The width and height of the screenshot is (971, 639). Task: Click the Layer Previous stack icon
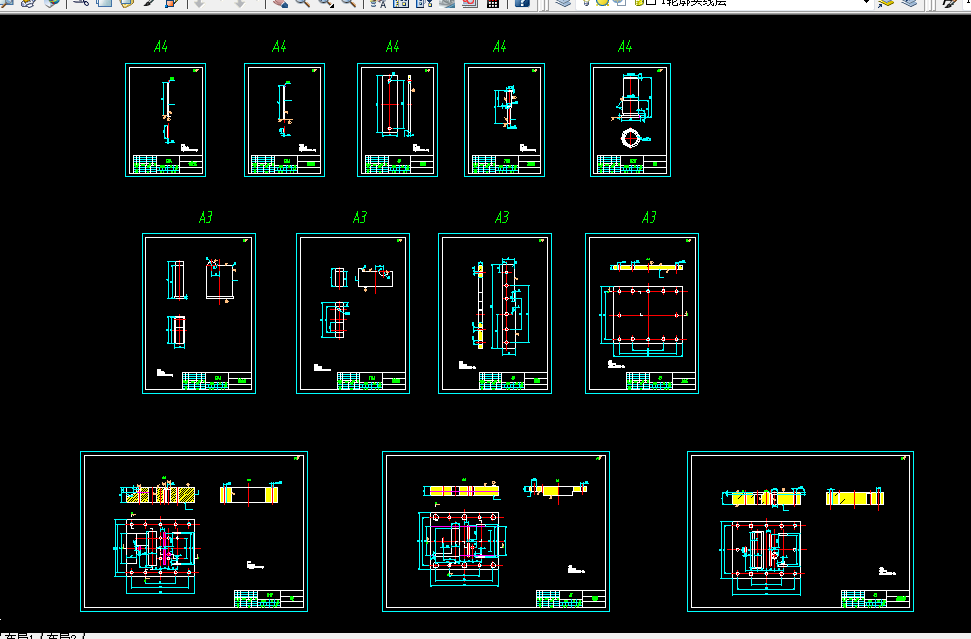[x=909, y=2]
